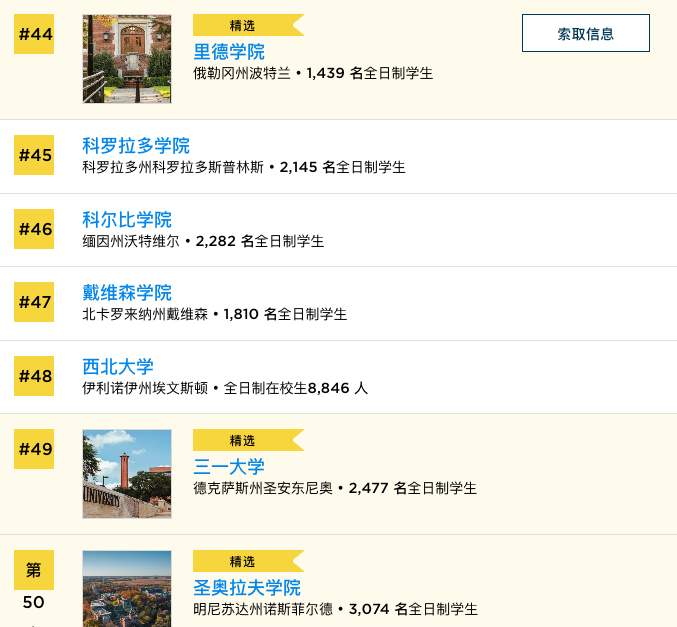Click the 索取信息 button for 里德学院
677x627 pixels.
coord(585,33)
